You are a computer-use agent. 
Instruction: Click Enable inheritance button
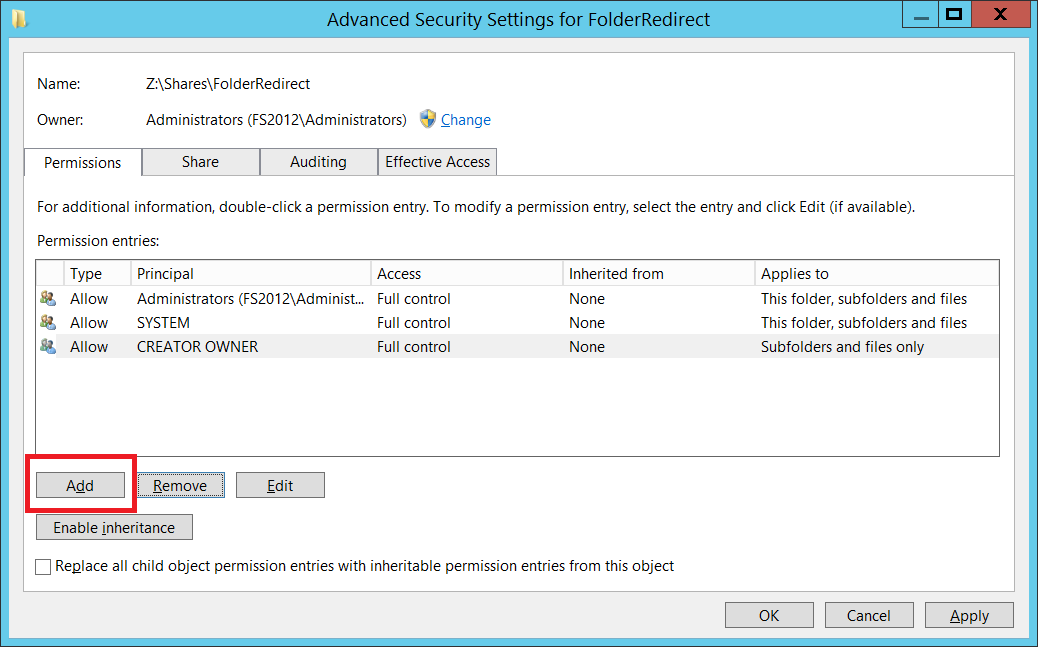click(x=115, y=528)
